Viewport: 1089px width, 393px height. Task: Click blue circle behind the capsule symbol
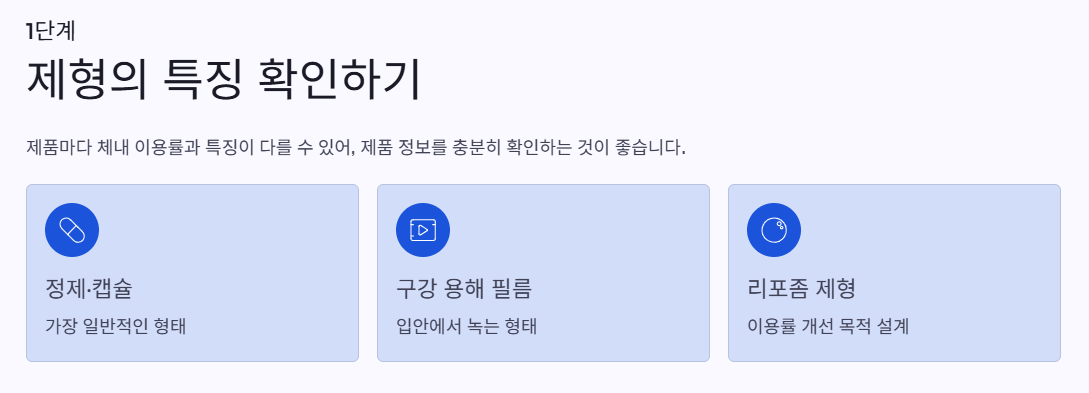pyautogui.click(x=72, y=230)
